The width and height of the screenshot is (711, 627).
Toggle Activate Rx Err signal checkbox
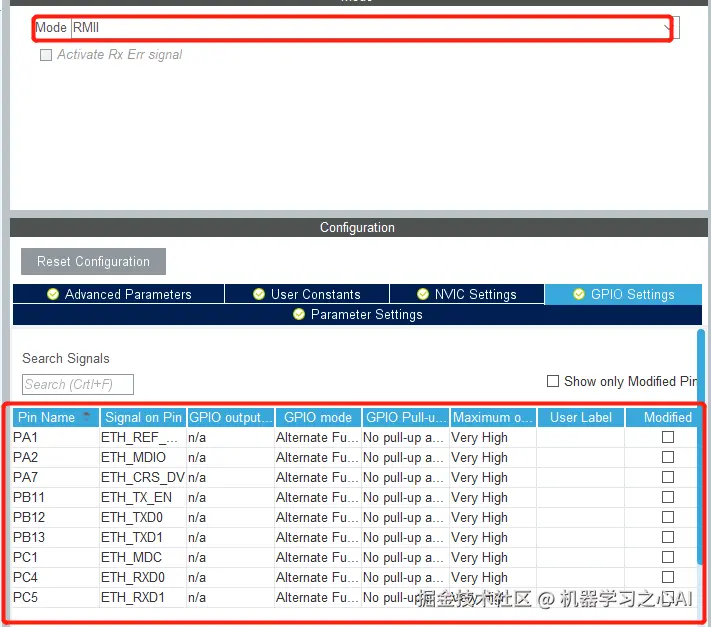pyautogui.click(x=46, y=55)
